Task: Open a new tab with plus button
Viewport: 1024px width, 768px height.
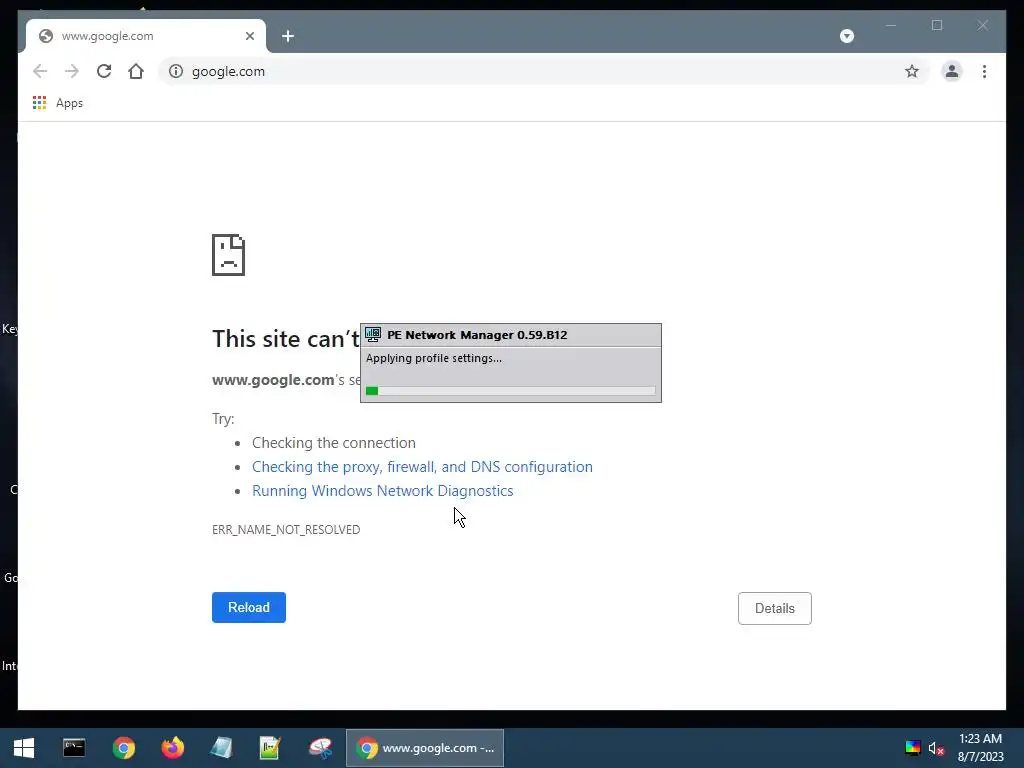Action: (x=288, y=36)
